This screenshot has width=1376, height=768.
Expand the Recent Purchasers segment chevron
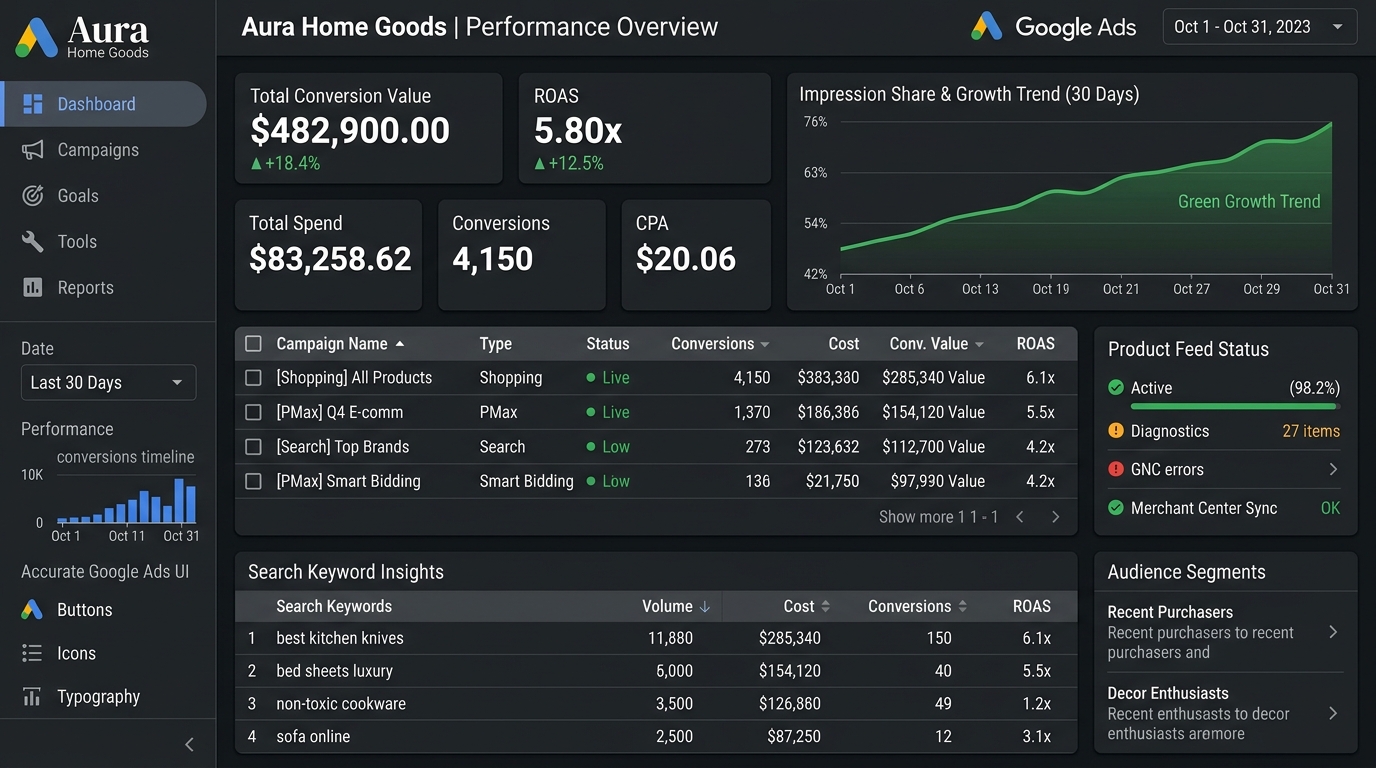point(1333,632)
